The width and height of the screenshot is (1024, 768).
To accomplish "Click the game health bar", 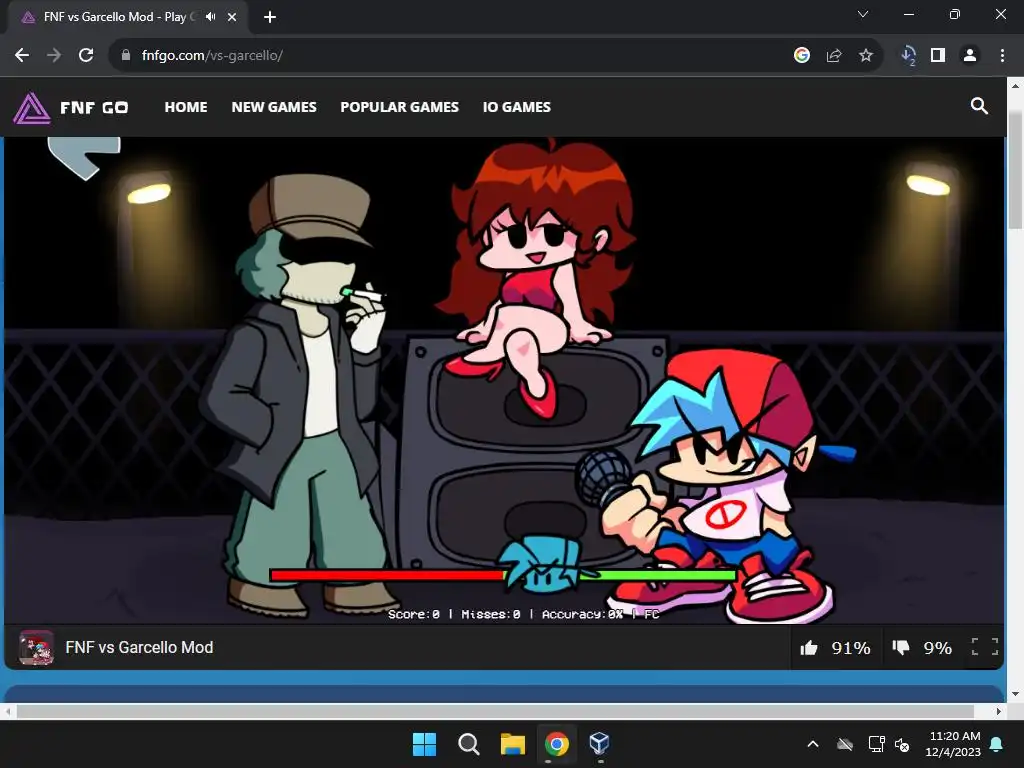I will coord(503,575).
